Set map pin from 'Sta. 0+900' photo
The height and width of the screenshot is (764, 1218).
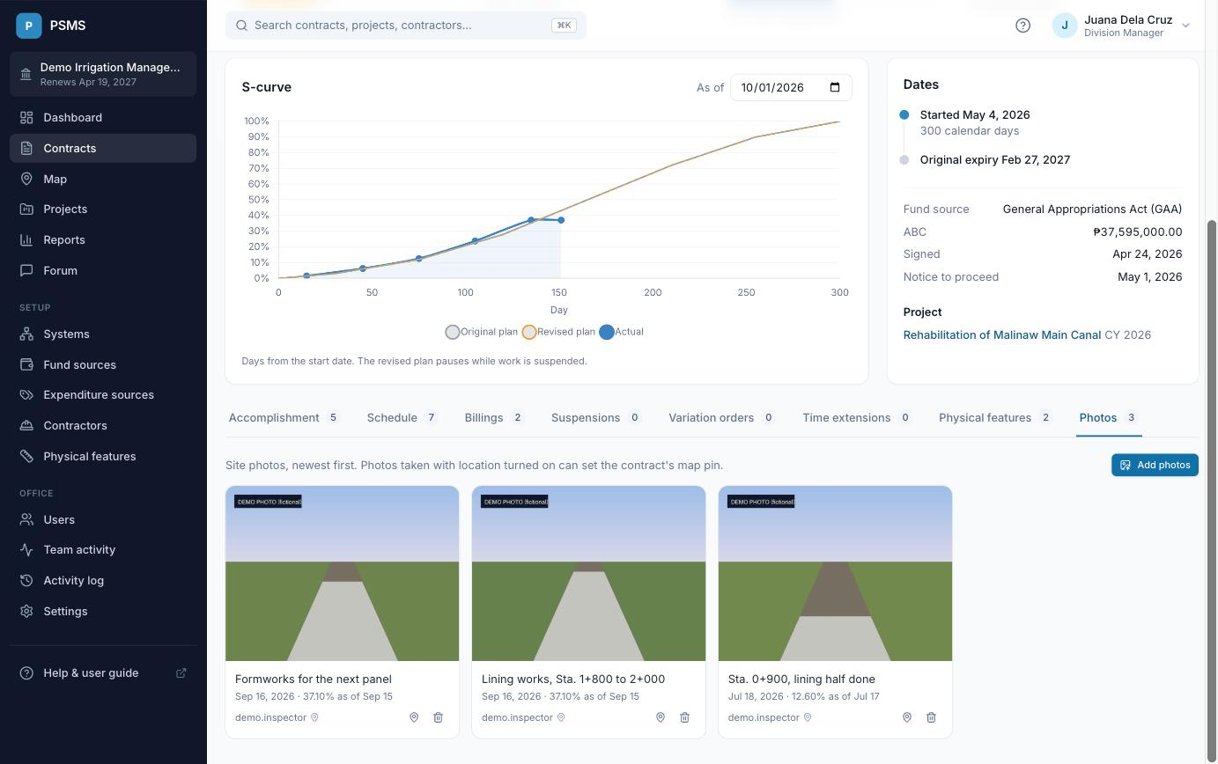(907, 718)
